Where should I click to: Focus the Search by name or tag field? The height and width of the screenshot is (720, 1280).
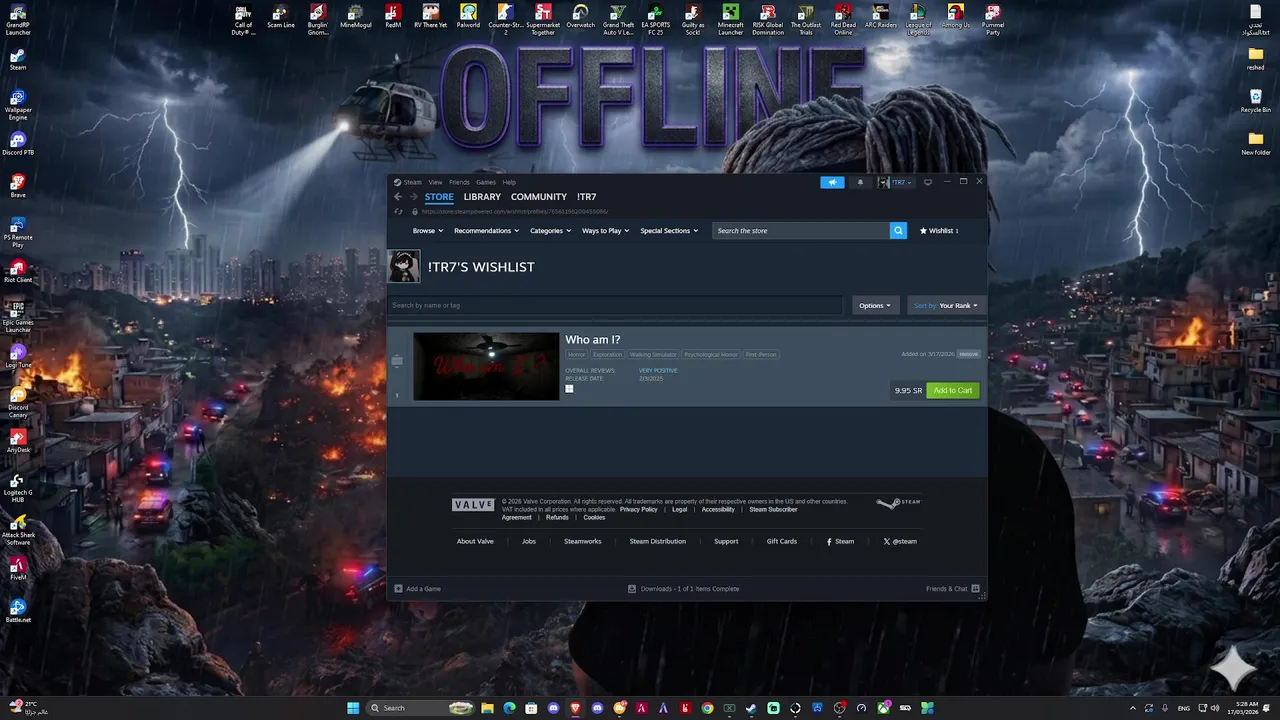[x=616, y=305]
